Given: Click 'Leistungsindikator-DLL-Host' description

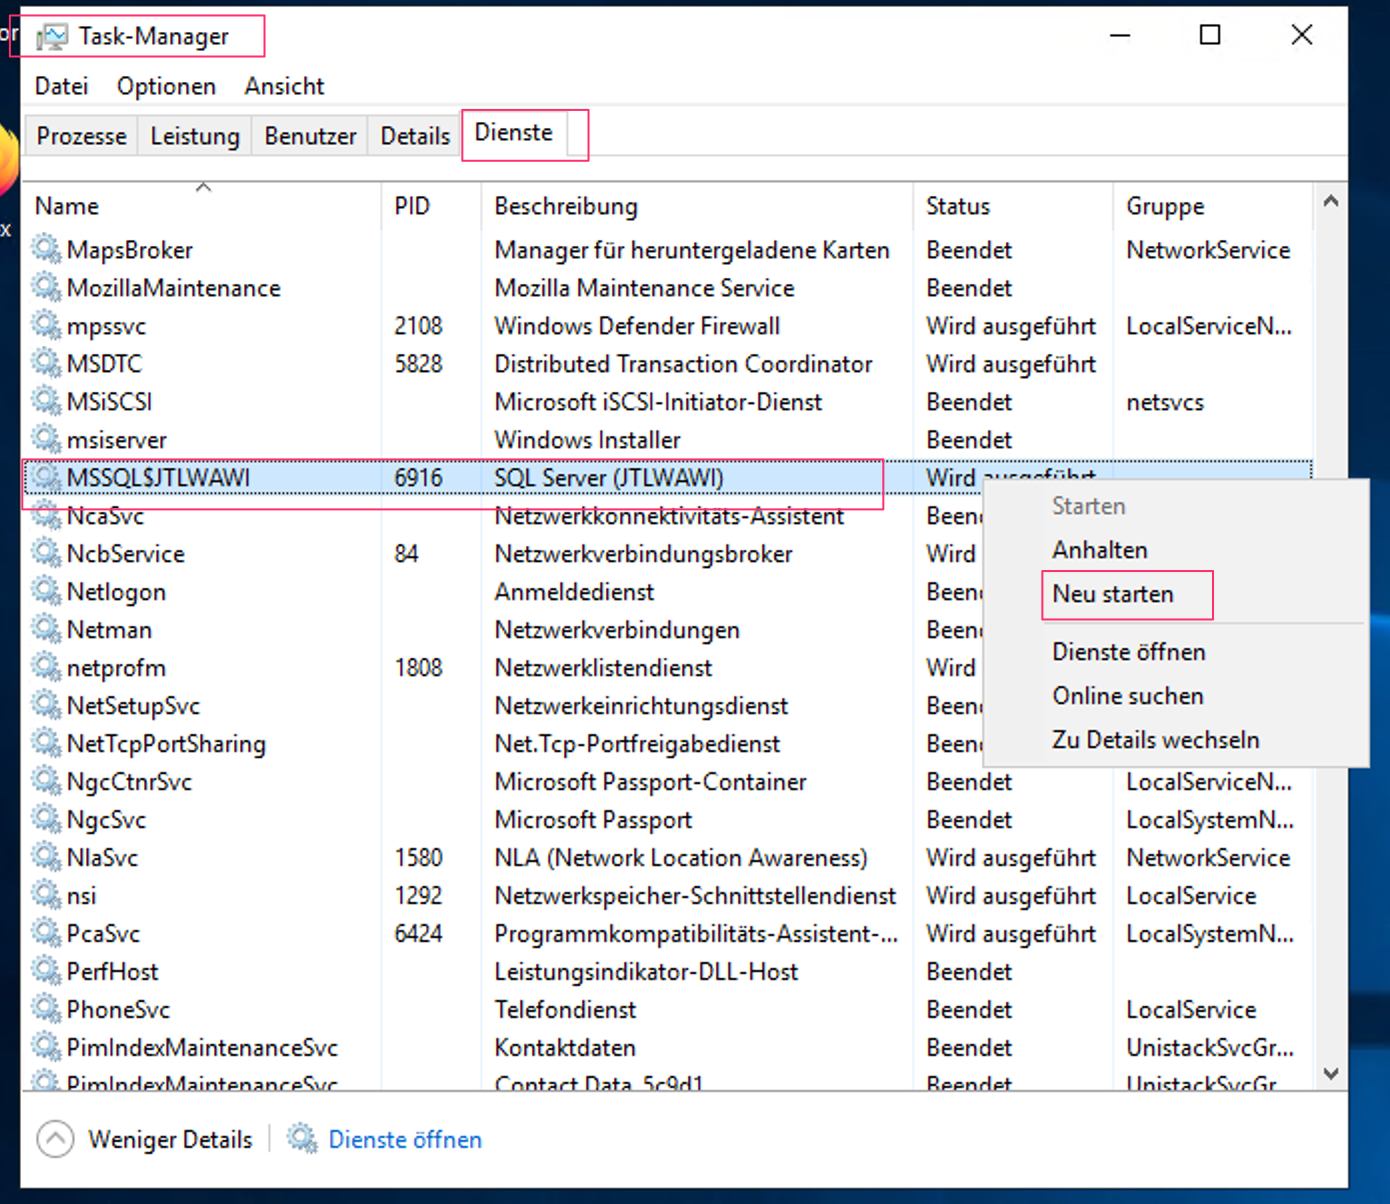Looking at the screenshot, I should [x=646, y=972].
